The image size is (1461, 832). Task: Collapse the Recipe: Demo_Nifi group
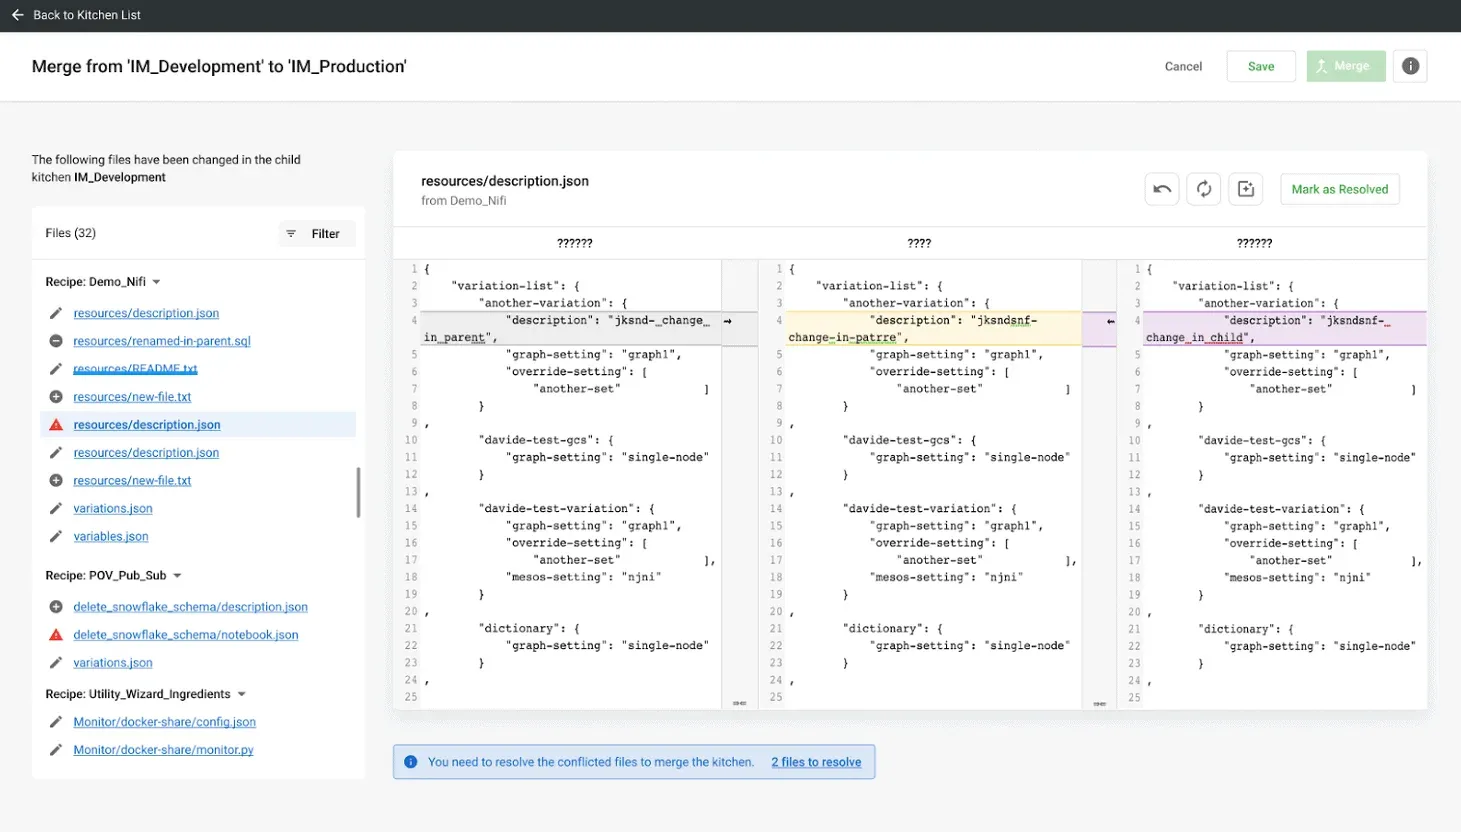coord(156,282)
